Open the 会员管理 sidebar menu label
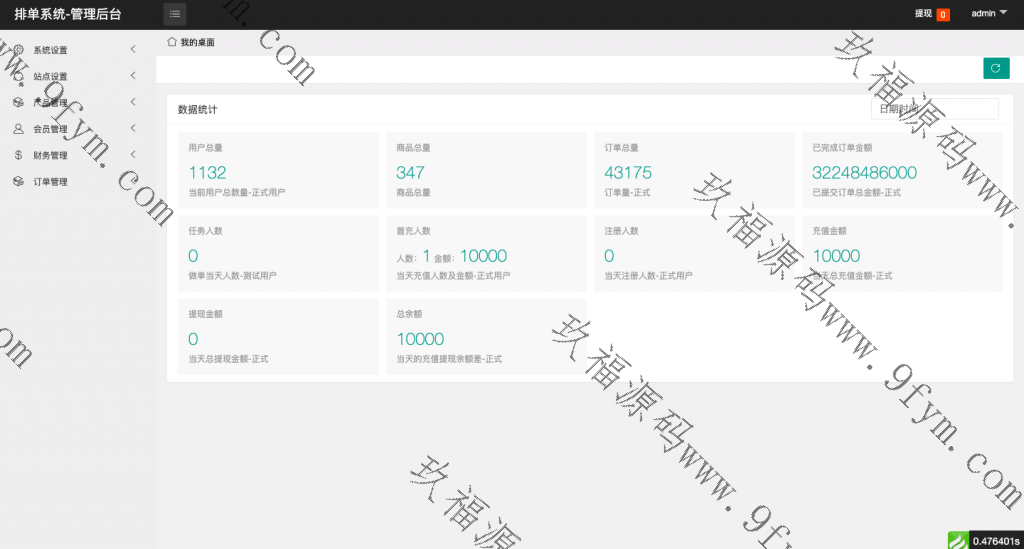Image resolution: width=1024 pixels, height=549 pixels. tap(50, 129)
